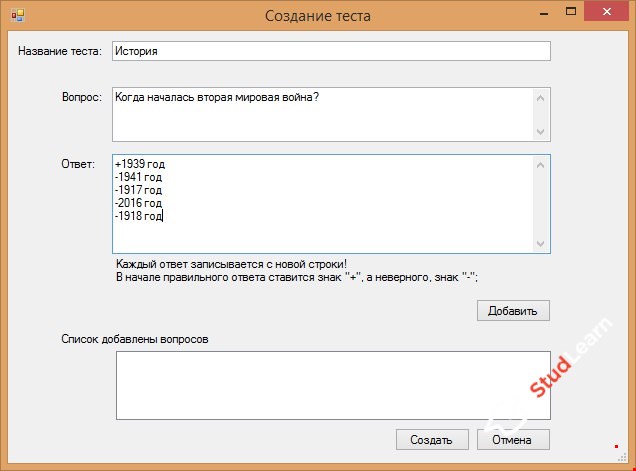Place cursor on the "-1918 год" answer line

pos(139,216)
